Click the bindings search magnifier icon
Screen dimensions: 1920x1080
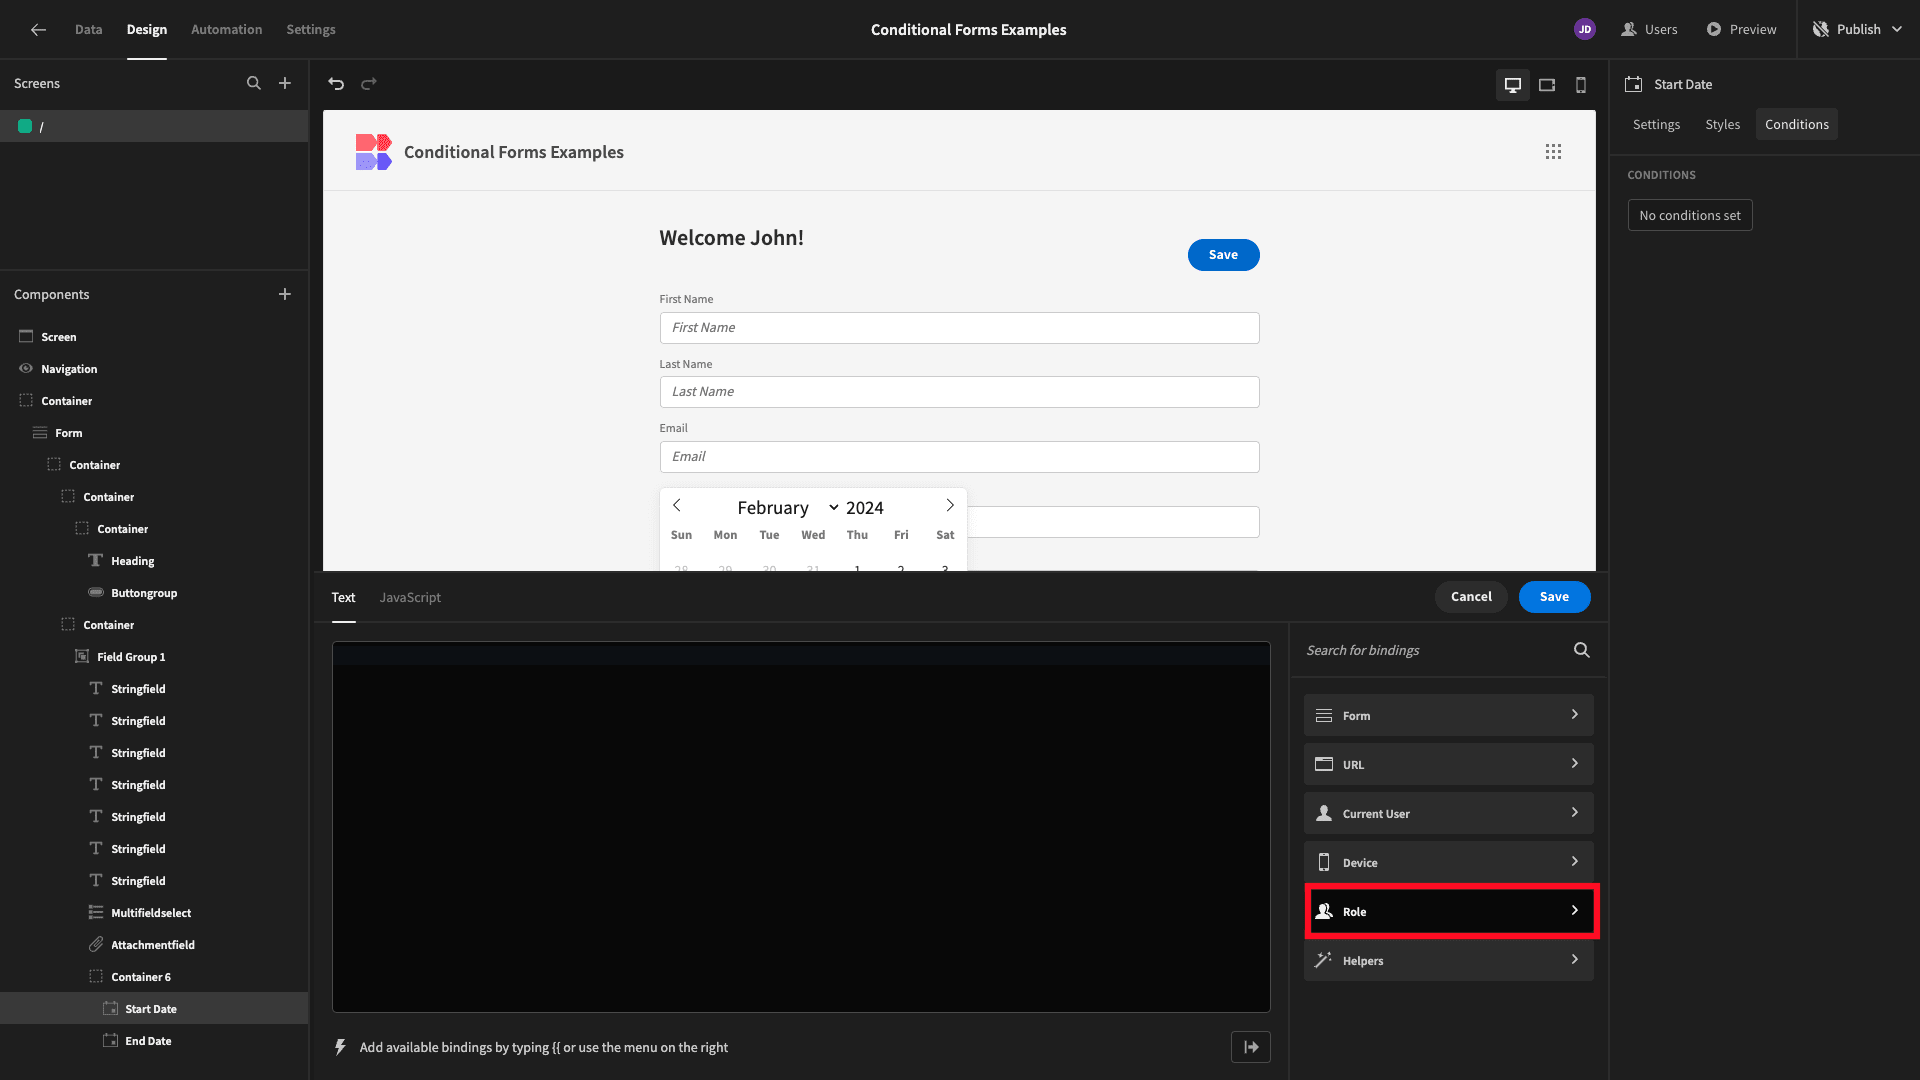pyautogui.click(x=1582, y=650)
